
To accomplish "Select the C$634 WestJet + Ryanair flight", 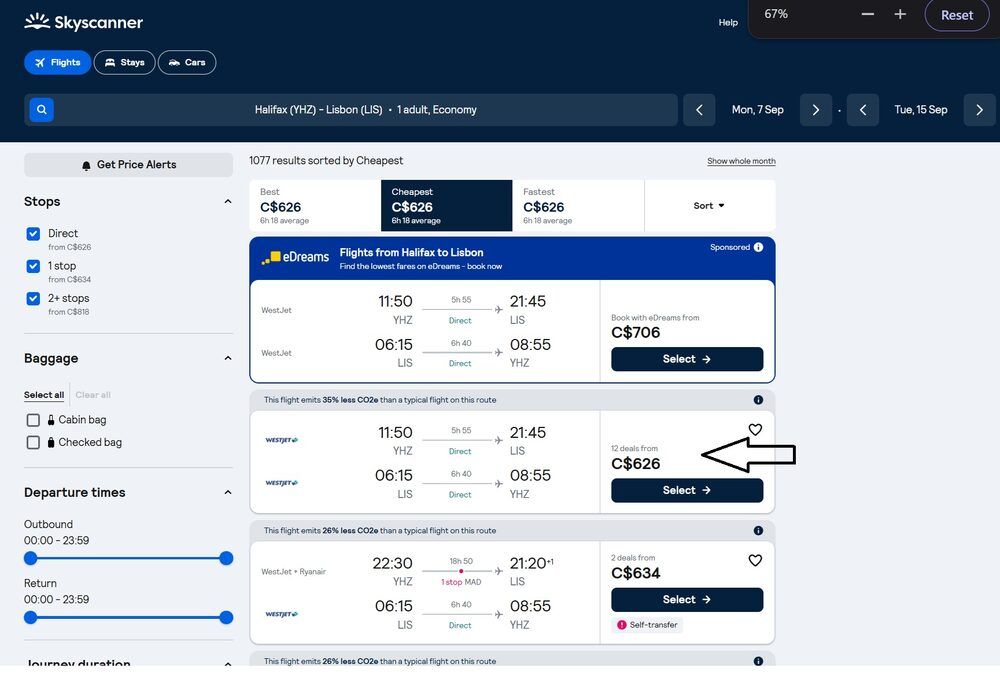I will click(x=687, y=600).
